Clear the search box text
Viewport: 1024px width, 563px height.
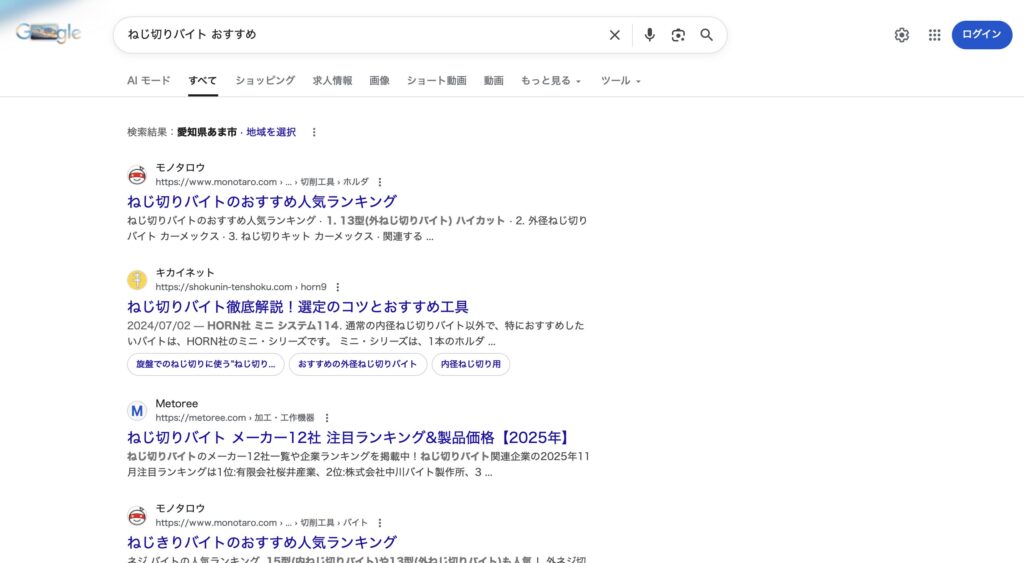click(614, 35)
